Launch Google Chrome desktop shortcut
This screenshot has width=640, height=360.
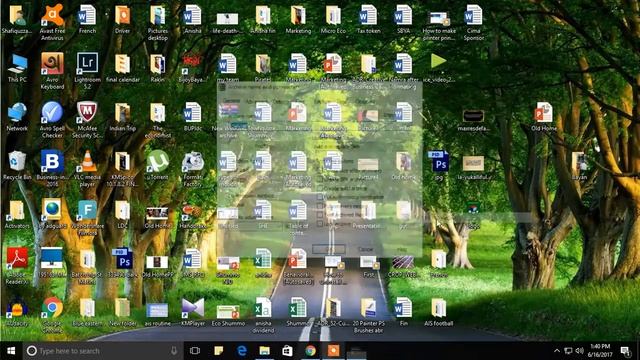point(52,315)
